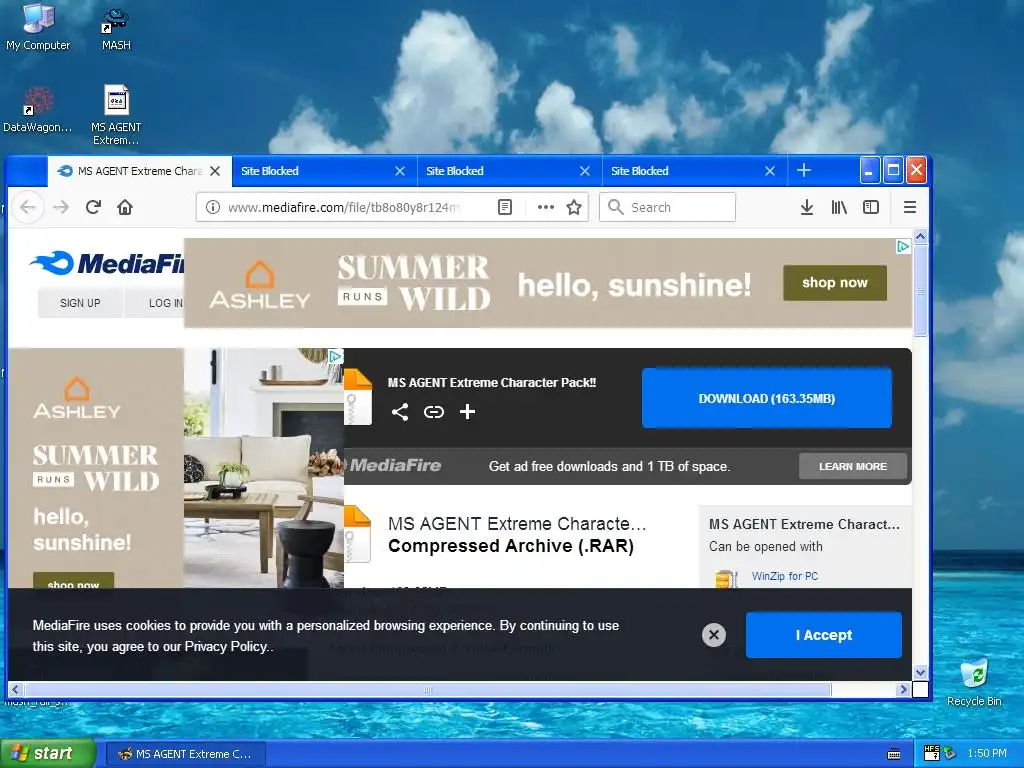The width and height of the screenshot is (1024, 768).
Task: Open a new tab with plus button
Action: pos(804,170)
